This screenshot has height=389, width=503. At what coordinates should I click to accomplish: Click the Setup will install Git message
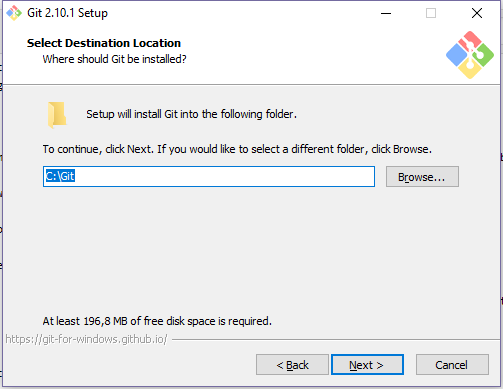click(191, 114)
